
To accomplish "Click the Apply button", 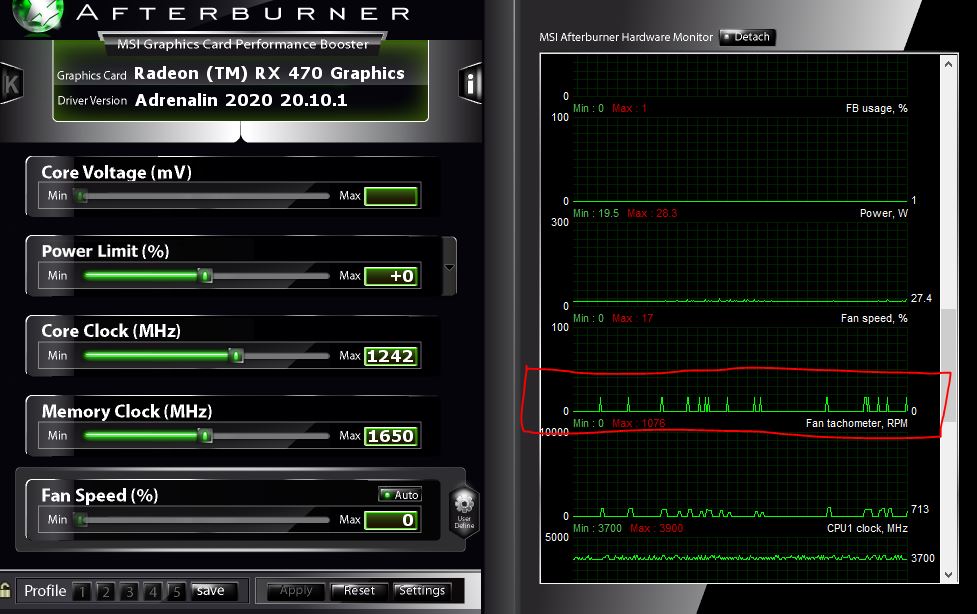I will [295, 591].
